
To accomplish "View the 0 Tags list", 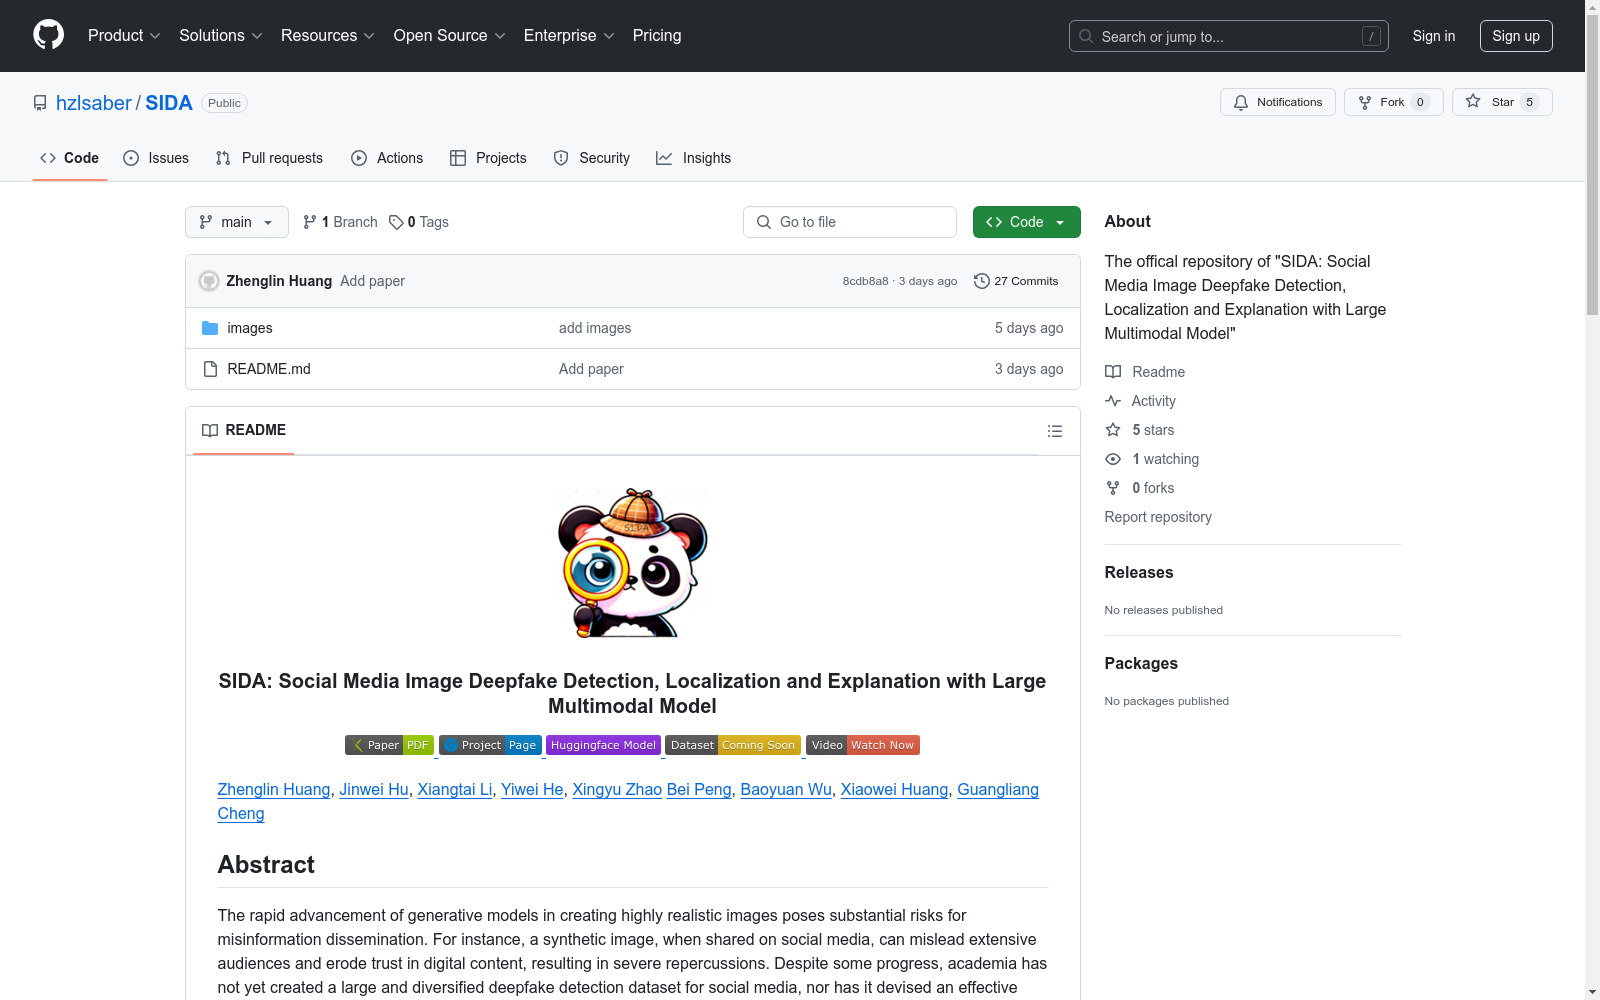I will click(419, 222).
